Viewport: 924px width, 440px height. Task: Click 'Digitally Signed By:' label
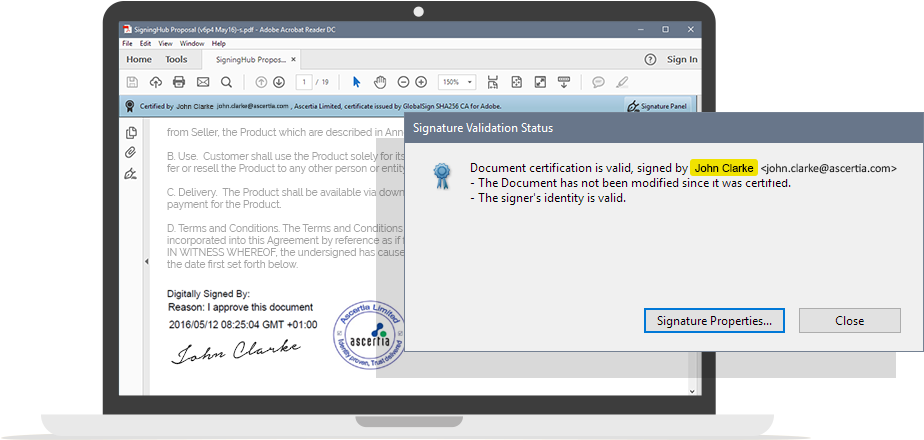[x=209, y=293]
